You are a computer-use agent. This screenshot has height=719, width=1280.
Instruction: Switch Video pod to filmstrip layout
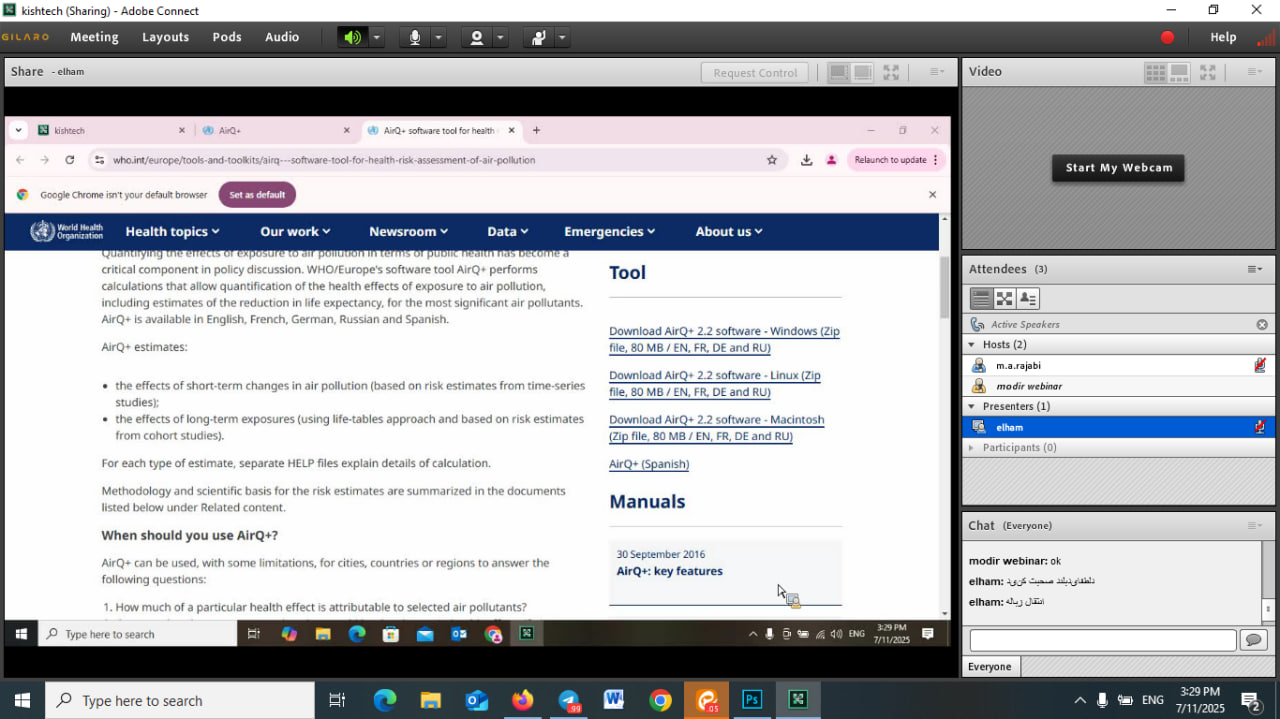click(1179, 72)
